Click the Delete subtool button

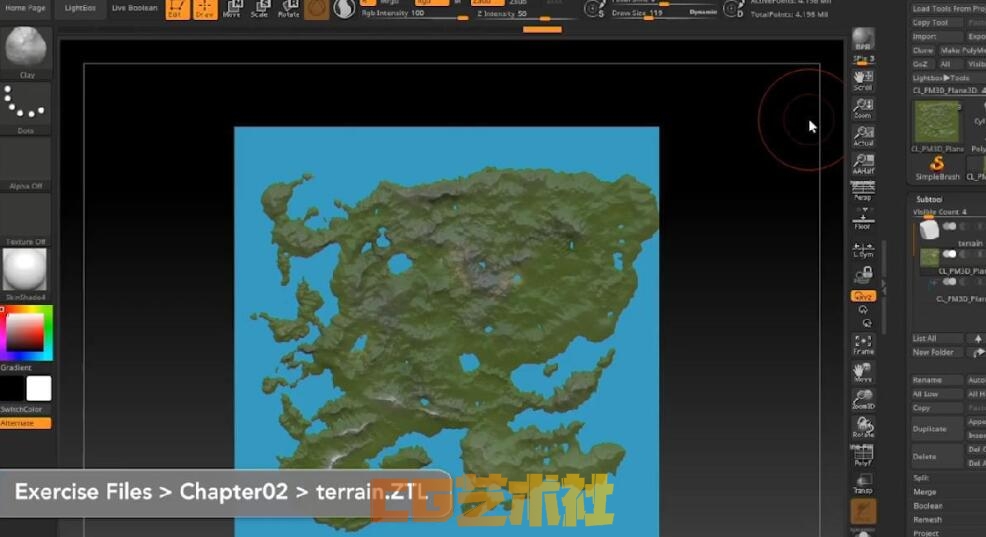(x=937, y=457)
